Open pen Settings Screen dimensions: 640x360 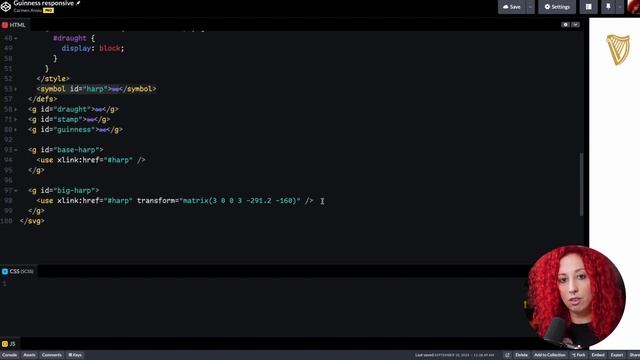click(x=557, y=7)
